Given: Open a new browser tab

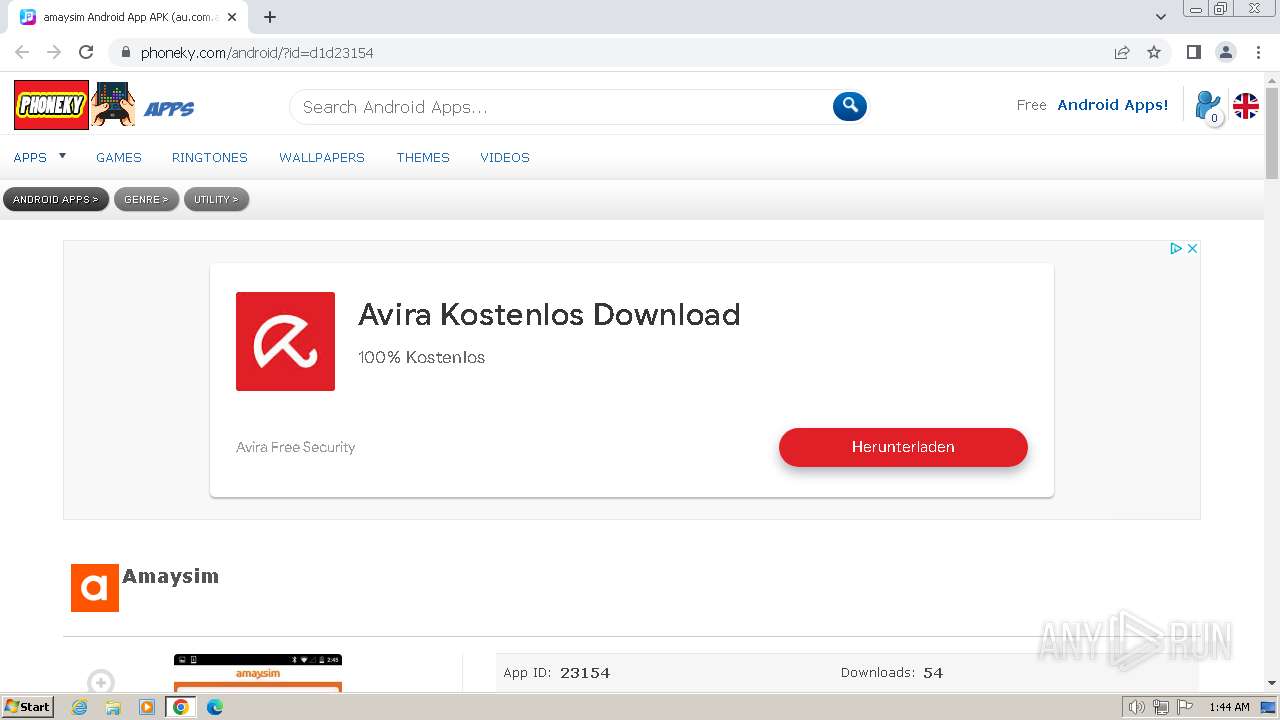Looking at the screenshot, I should pos(270,17).
